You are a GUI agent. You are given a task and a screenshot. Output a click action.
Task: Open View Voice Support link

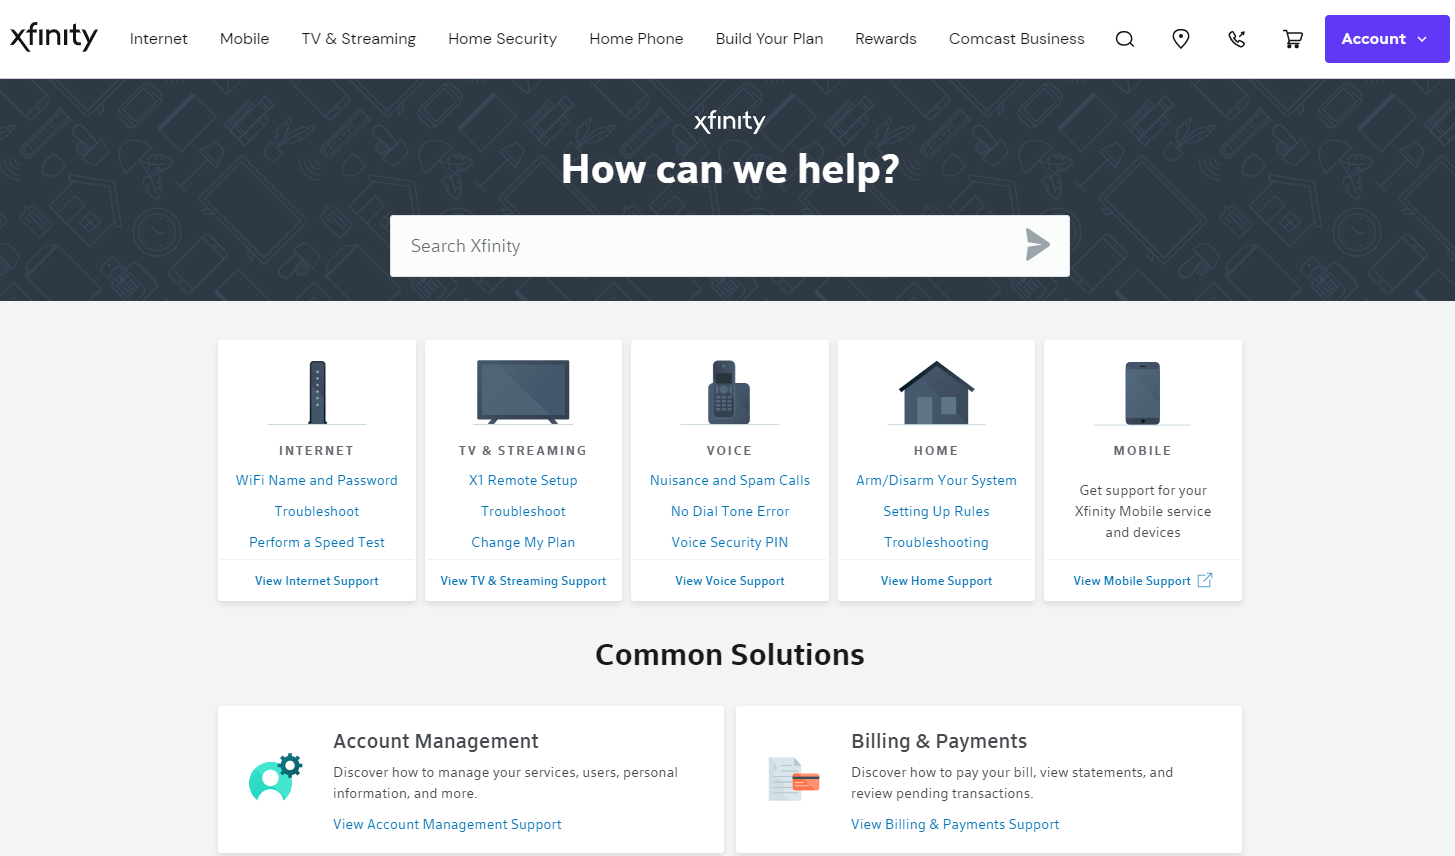(x=730, y=581)
